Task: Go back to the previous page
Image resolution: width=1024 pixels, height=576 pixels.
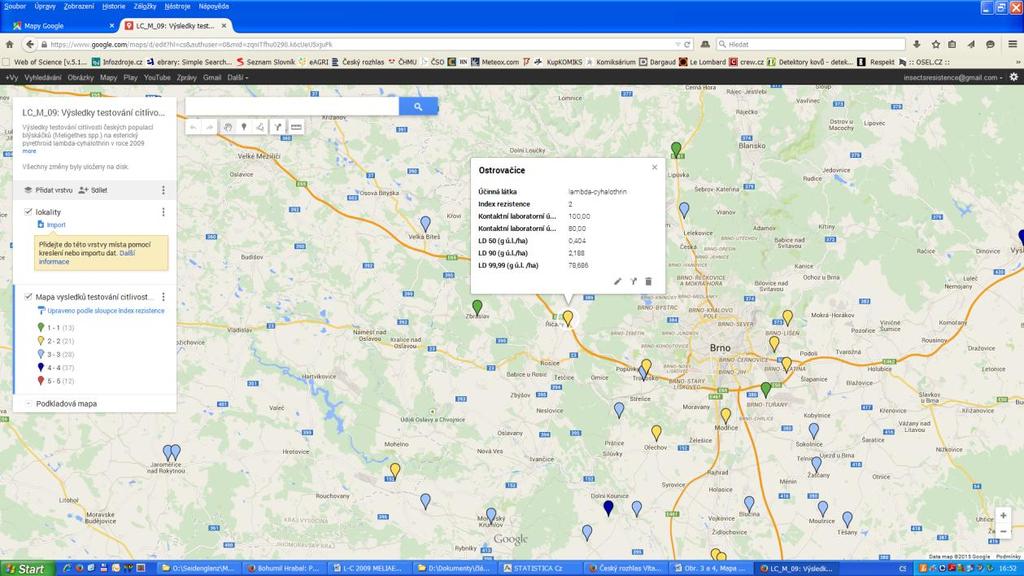Action: point(29,44)
